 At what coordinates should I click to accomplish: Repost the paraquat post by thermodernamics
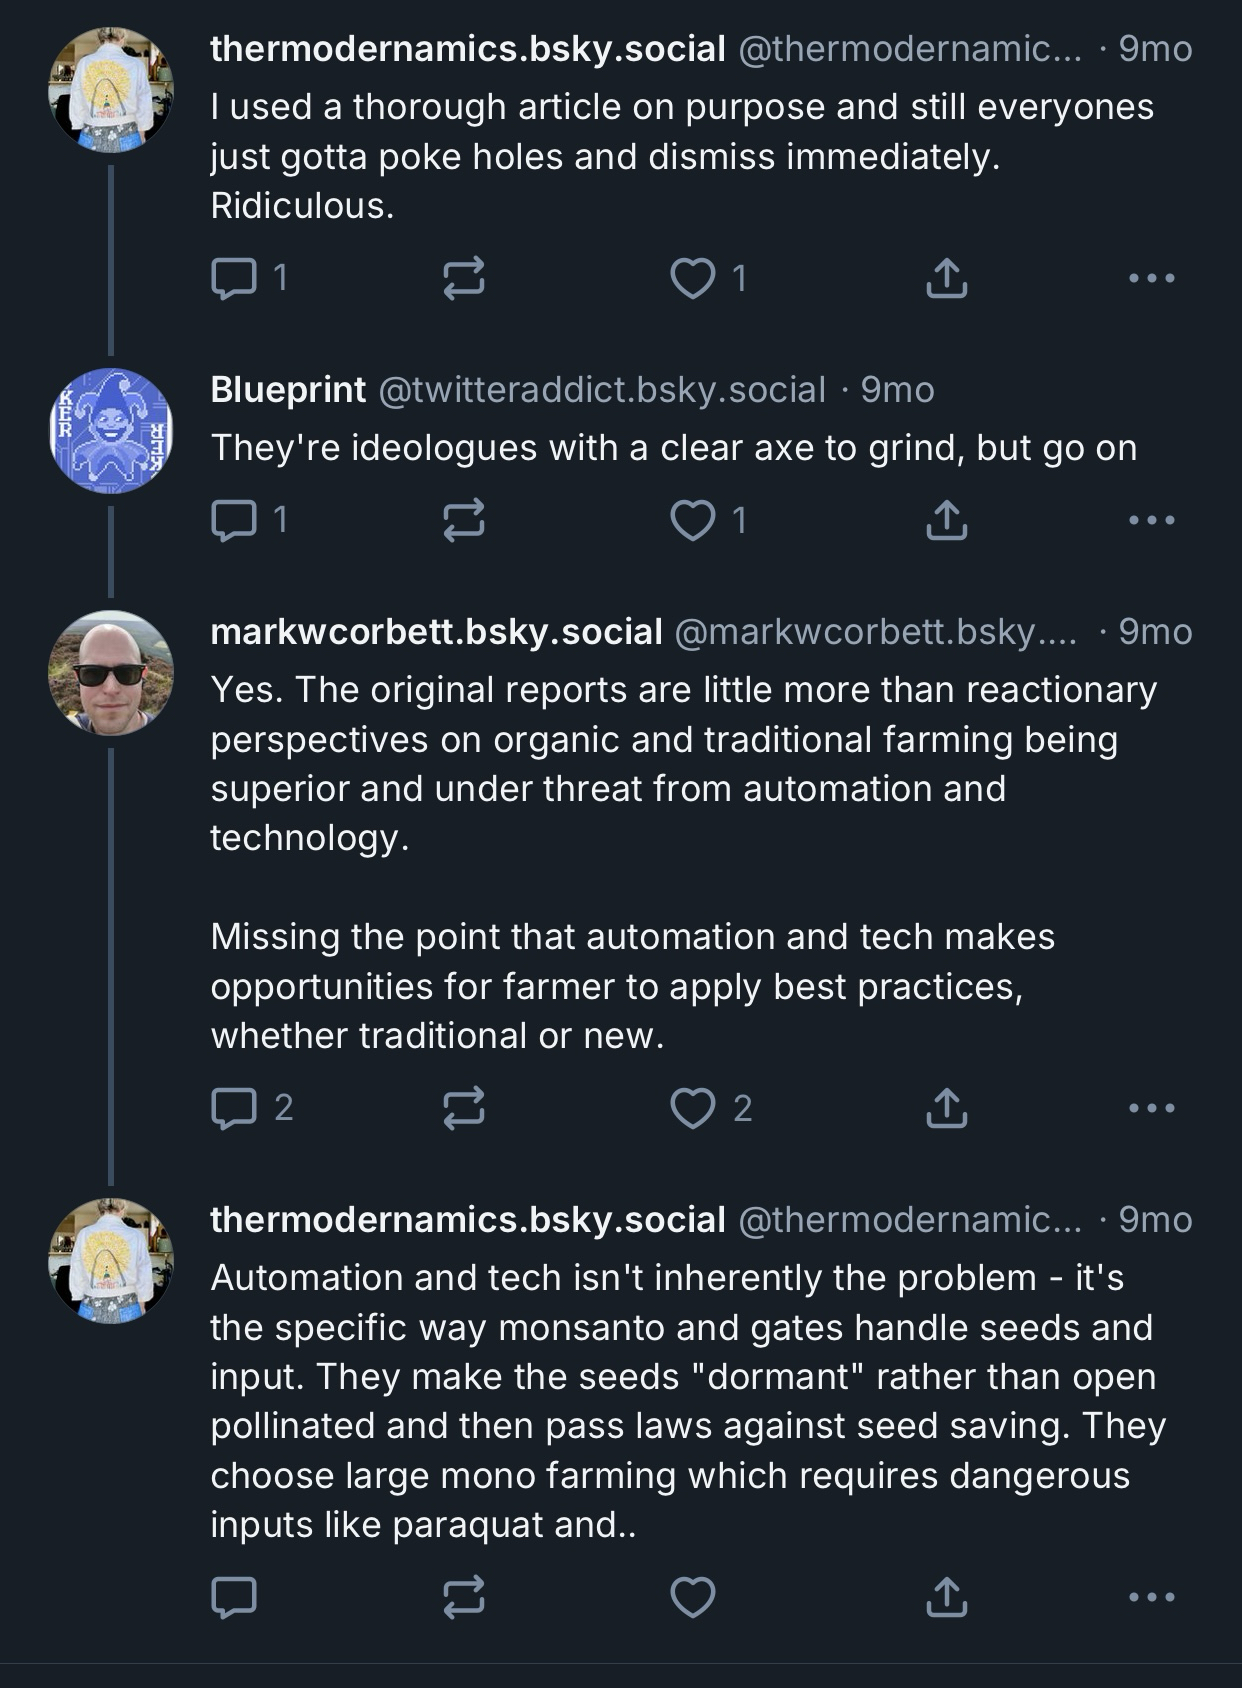tap(464, 1597)
